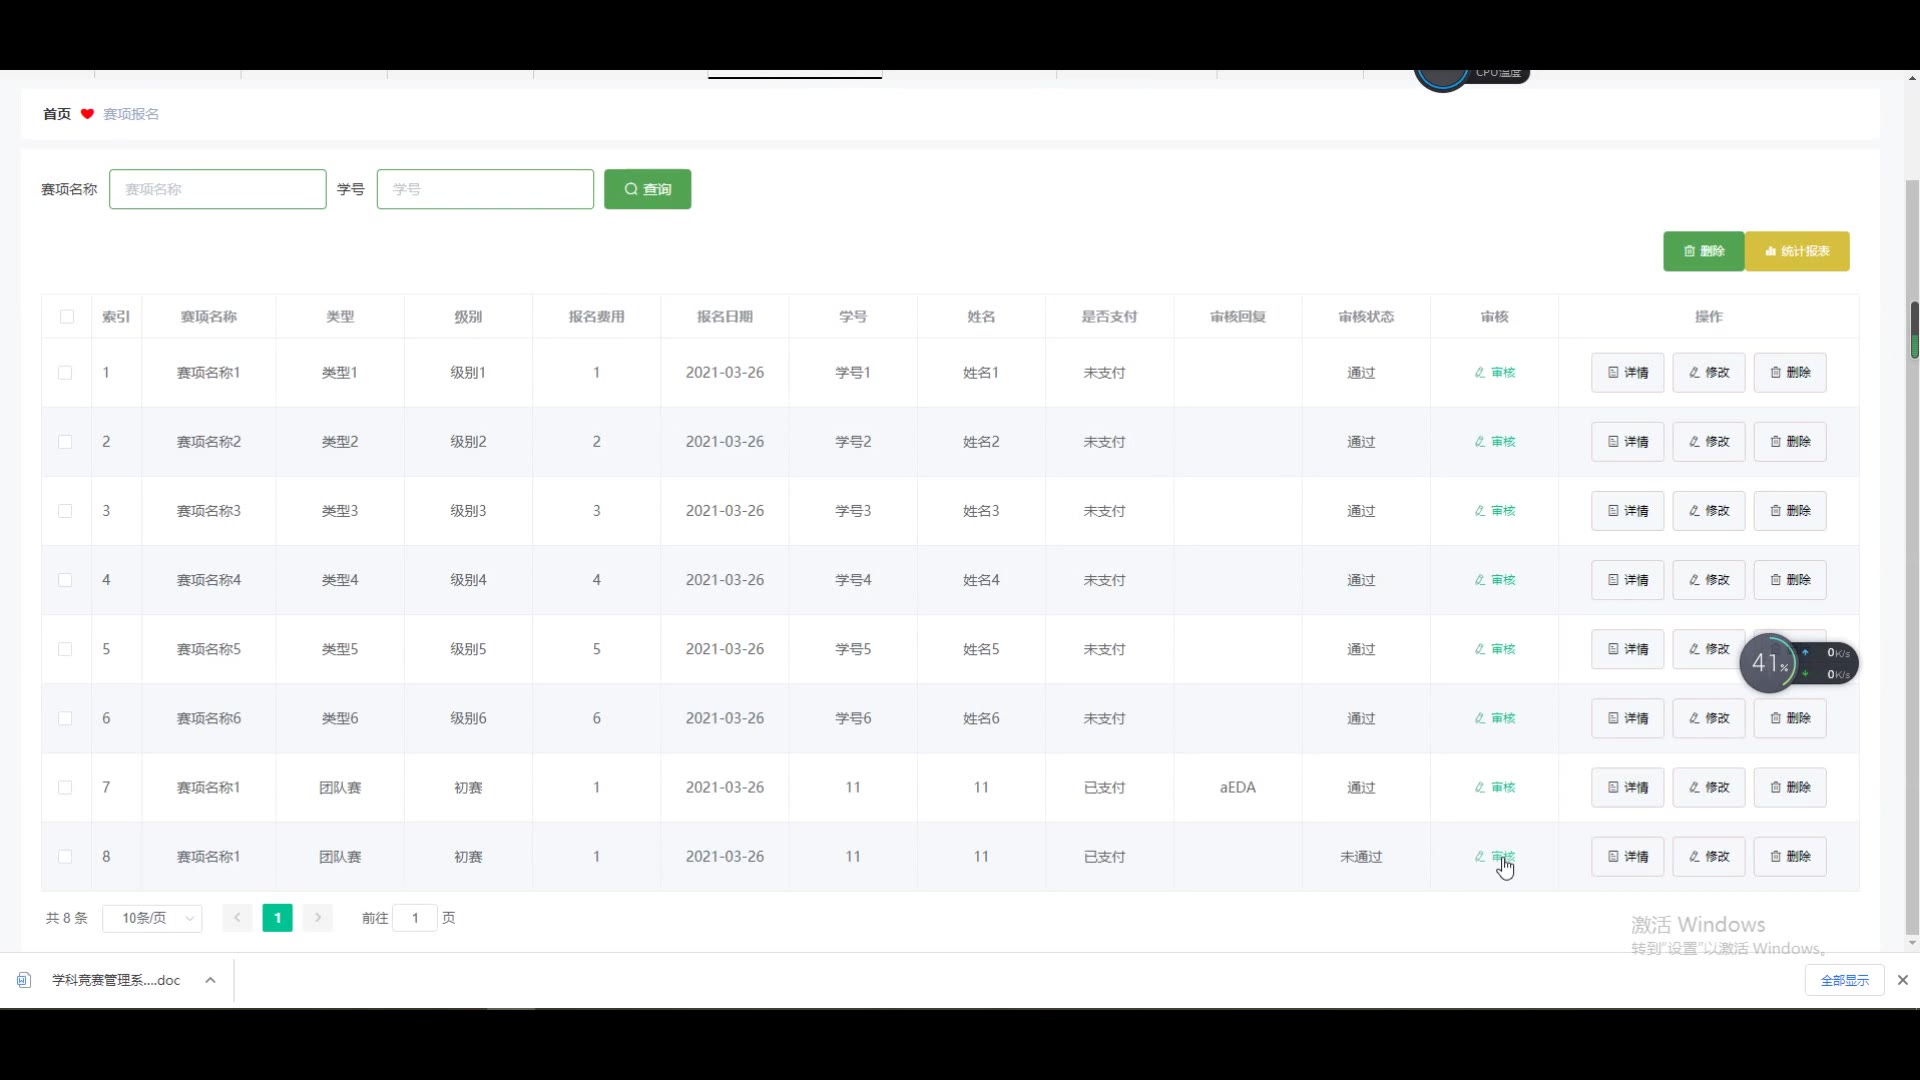Toggle the select-all header checkbox
Screen dimensions: 1920x1080
point(67,317)
